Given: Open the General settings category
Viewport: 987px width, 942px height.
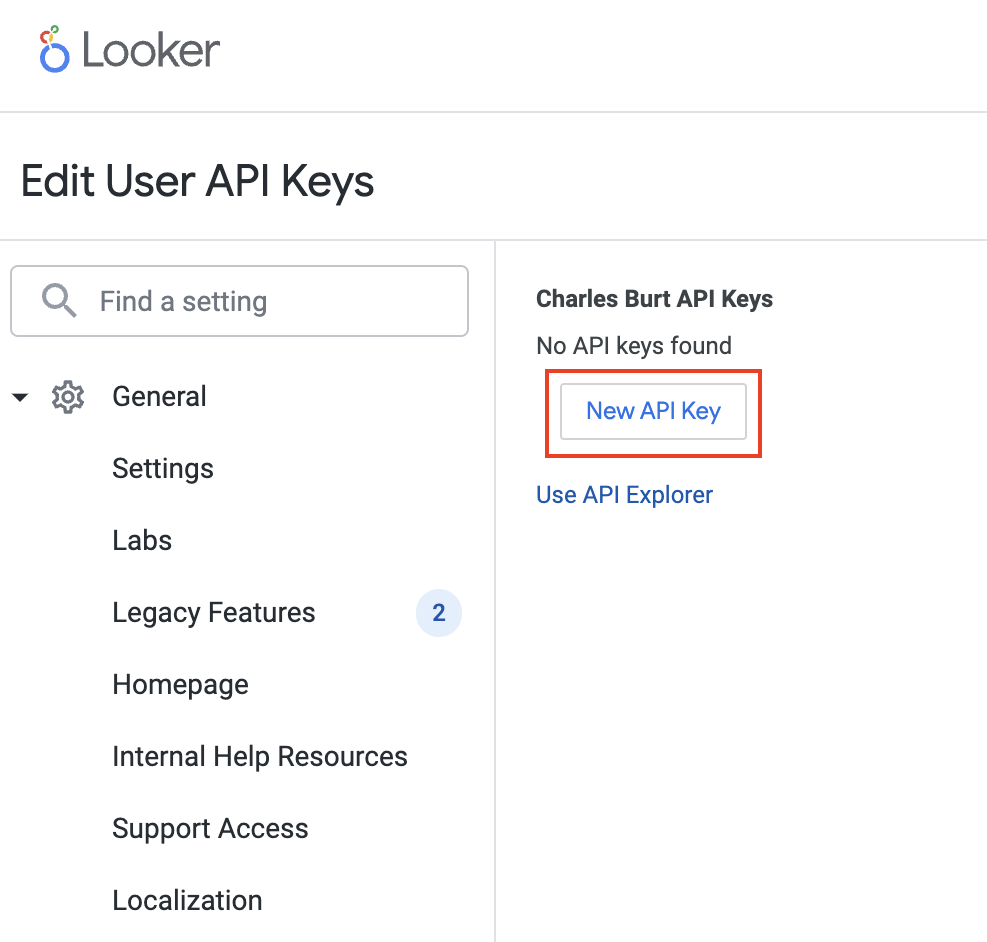Looking at the screenshot, I should (x=159, y=397).
